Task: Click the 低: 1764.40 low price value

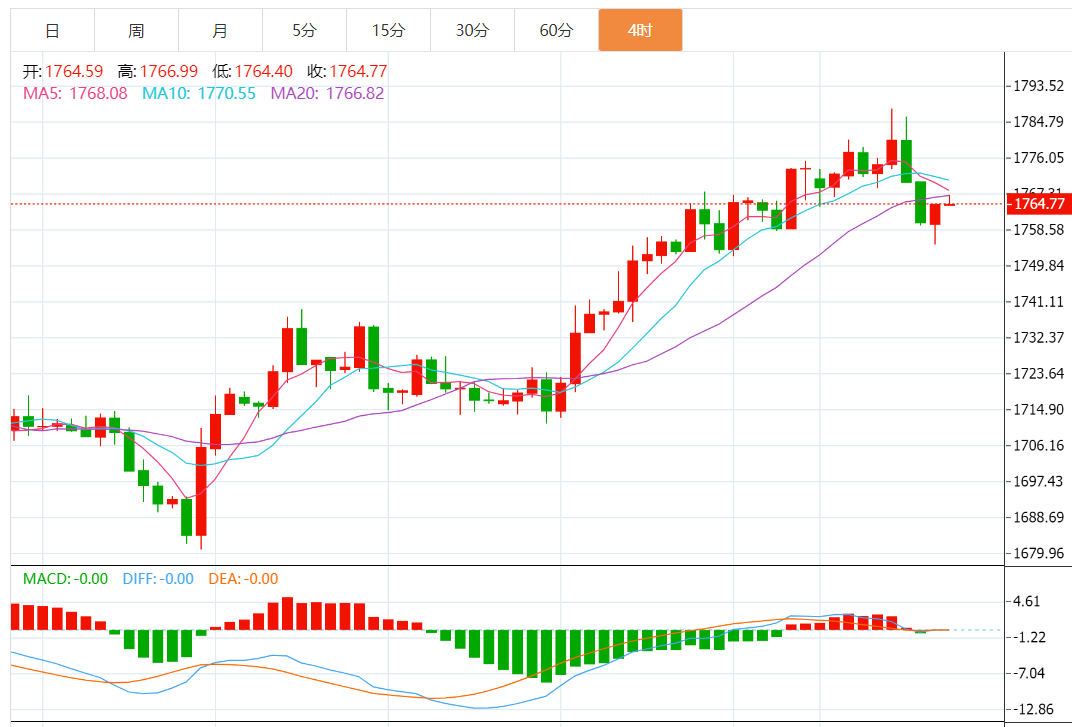Action: point(252,71)
